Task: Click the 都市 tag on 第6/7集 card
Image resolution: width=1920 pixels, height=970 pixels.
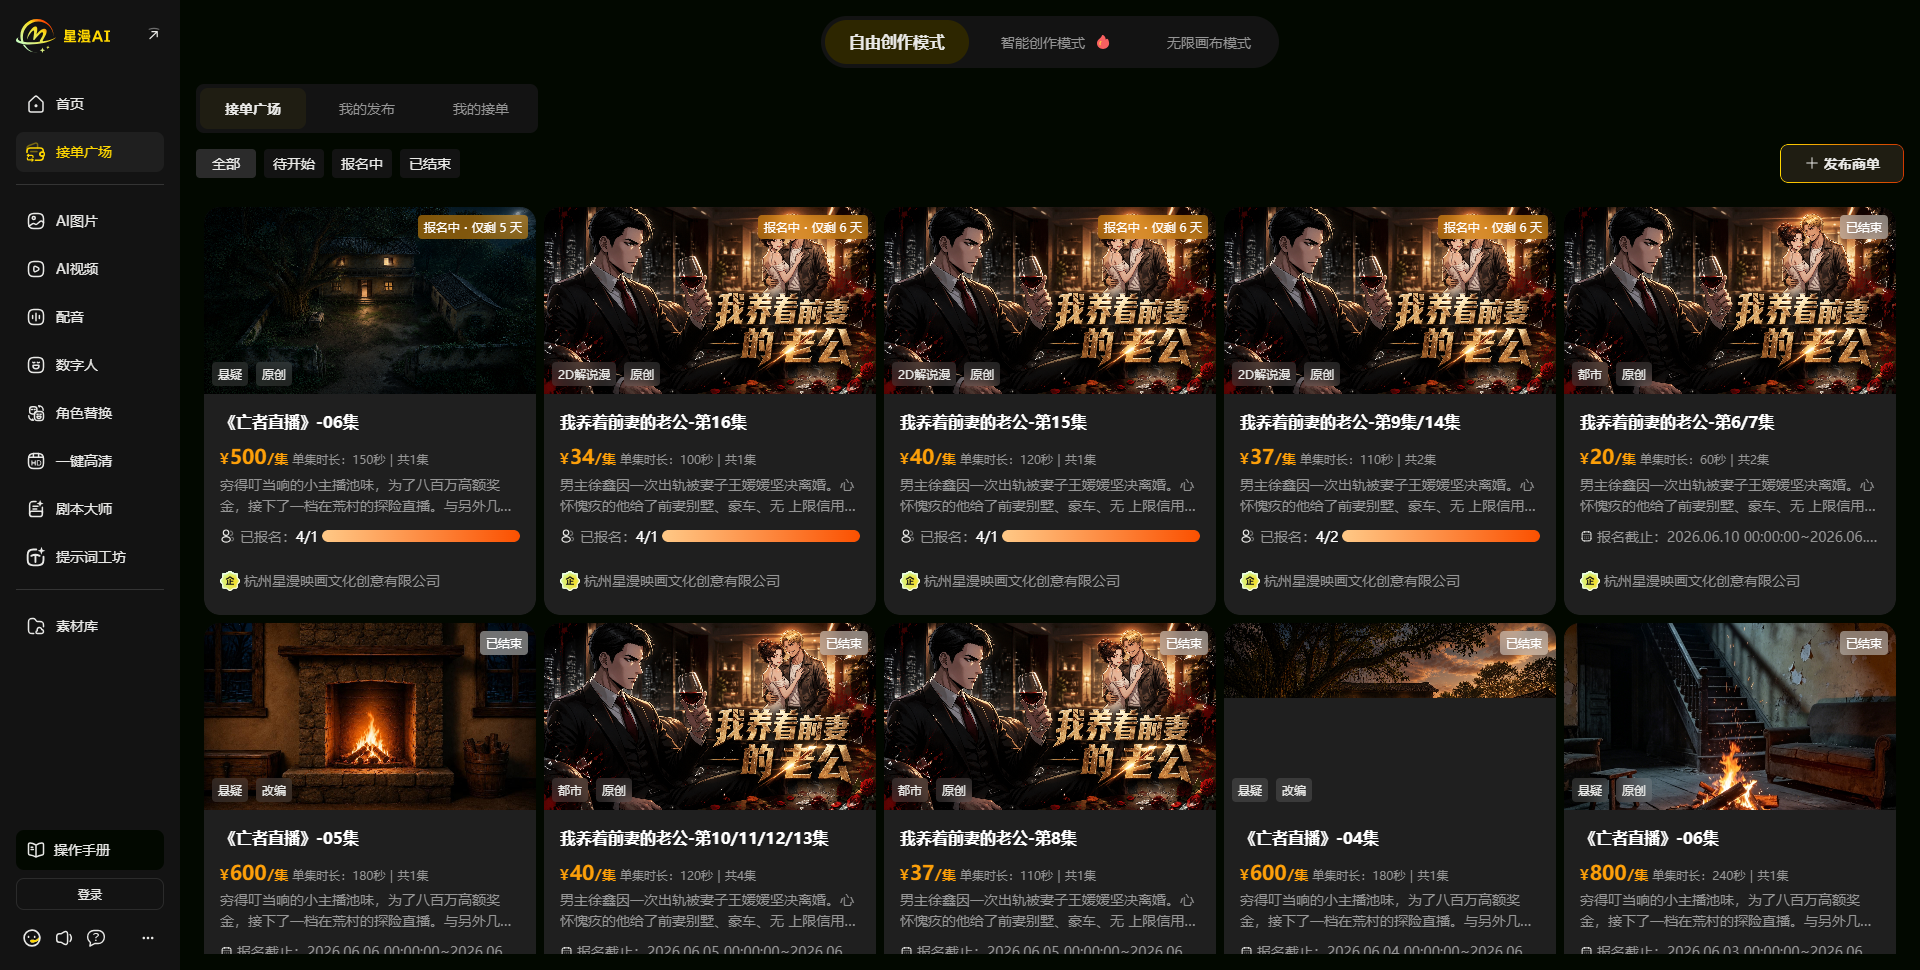Action: tap(1590, 374)
